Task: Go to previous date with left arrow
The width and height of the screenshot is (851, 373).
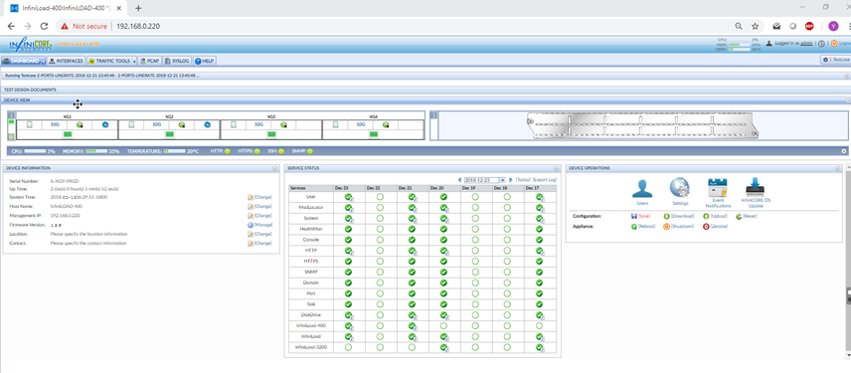Action: [460, 179]
